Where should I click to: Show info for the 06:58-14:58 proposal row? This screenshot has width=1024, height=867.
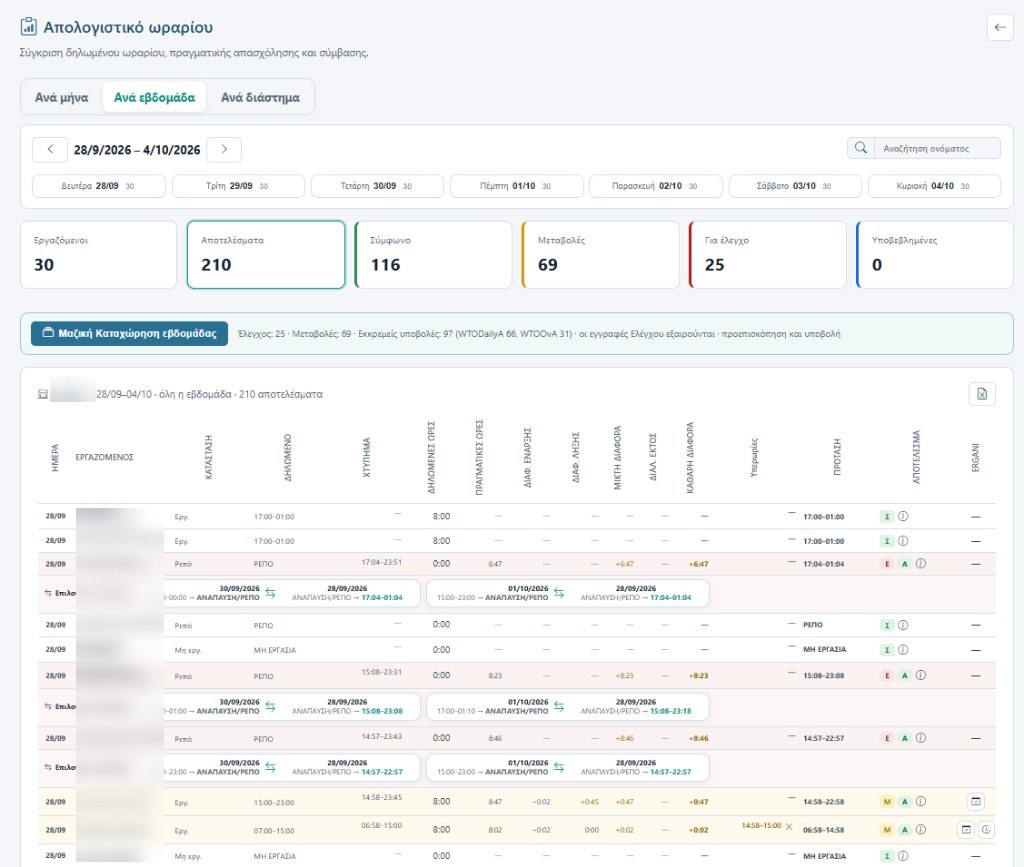[921, 829]
